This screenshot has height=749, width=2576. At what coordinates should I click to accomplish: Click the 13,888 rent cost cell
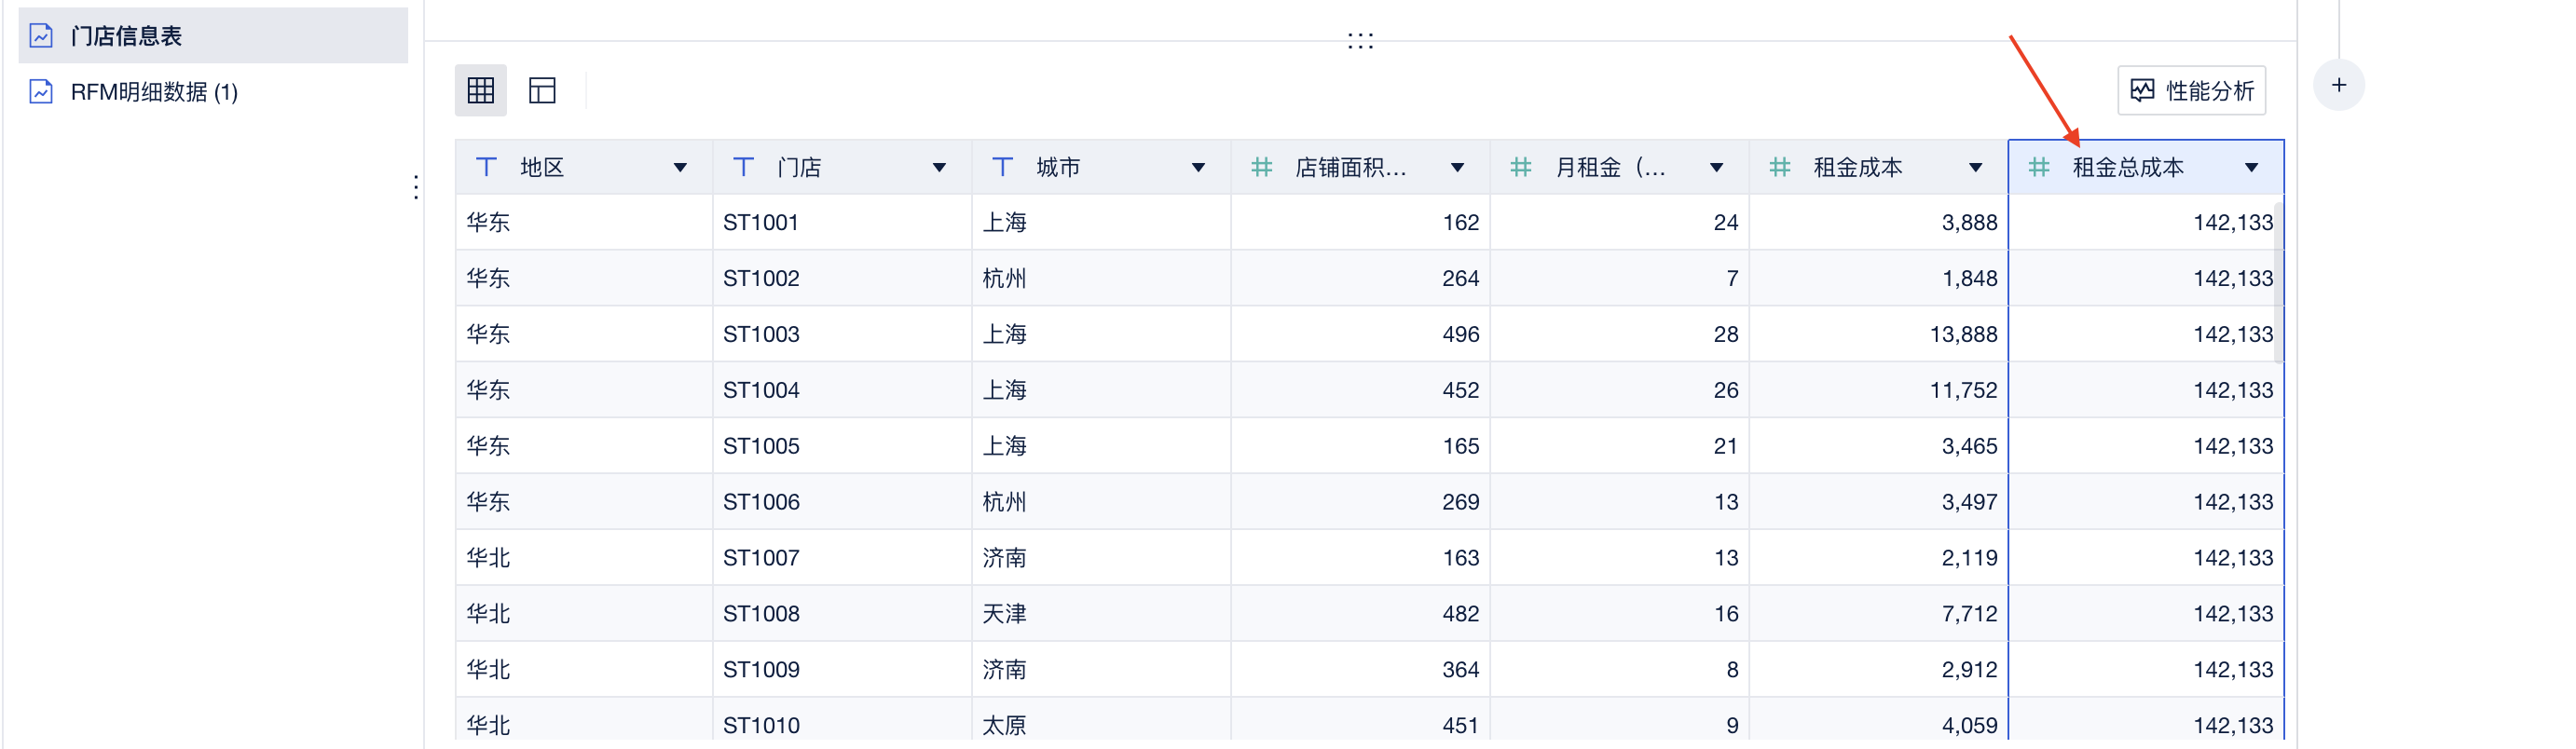pos(1879,334)
